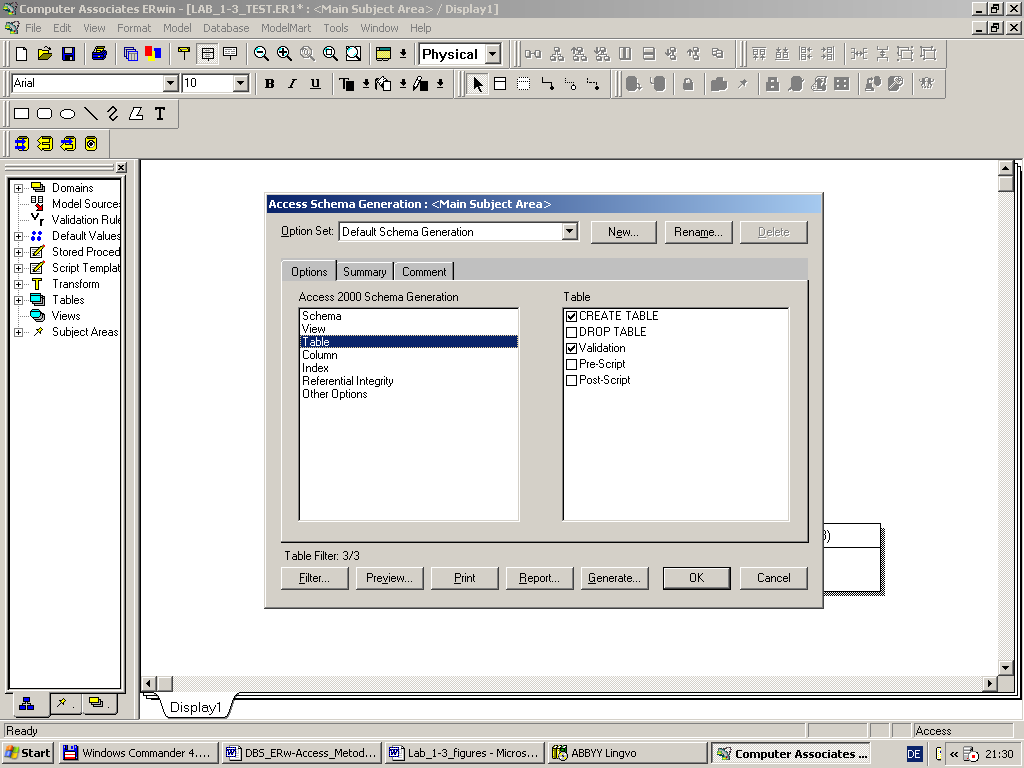The height and width of the screenshot is (768, 1024).
Task: Apply Underline with the U icon
Action: click(315, 84)
